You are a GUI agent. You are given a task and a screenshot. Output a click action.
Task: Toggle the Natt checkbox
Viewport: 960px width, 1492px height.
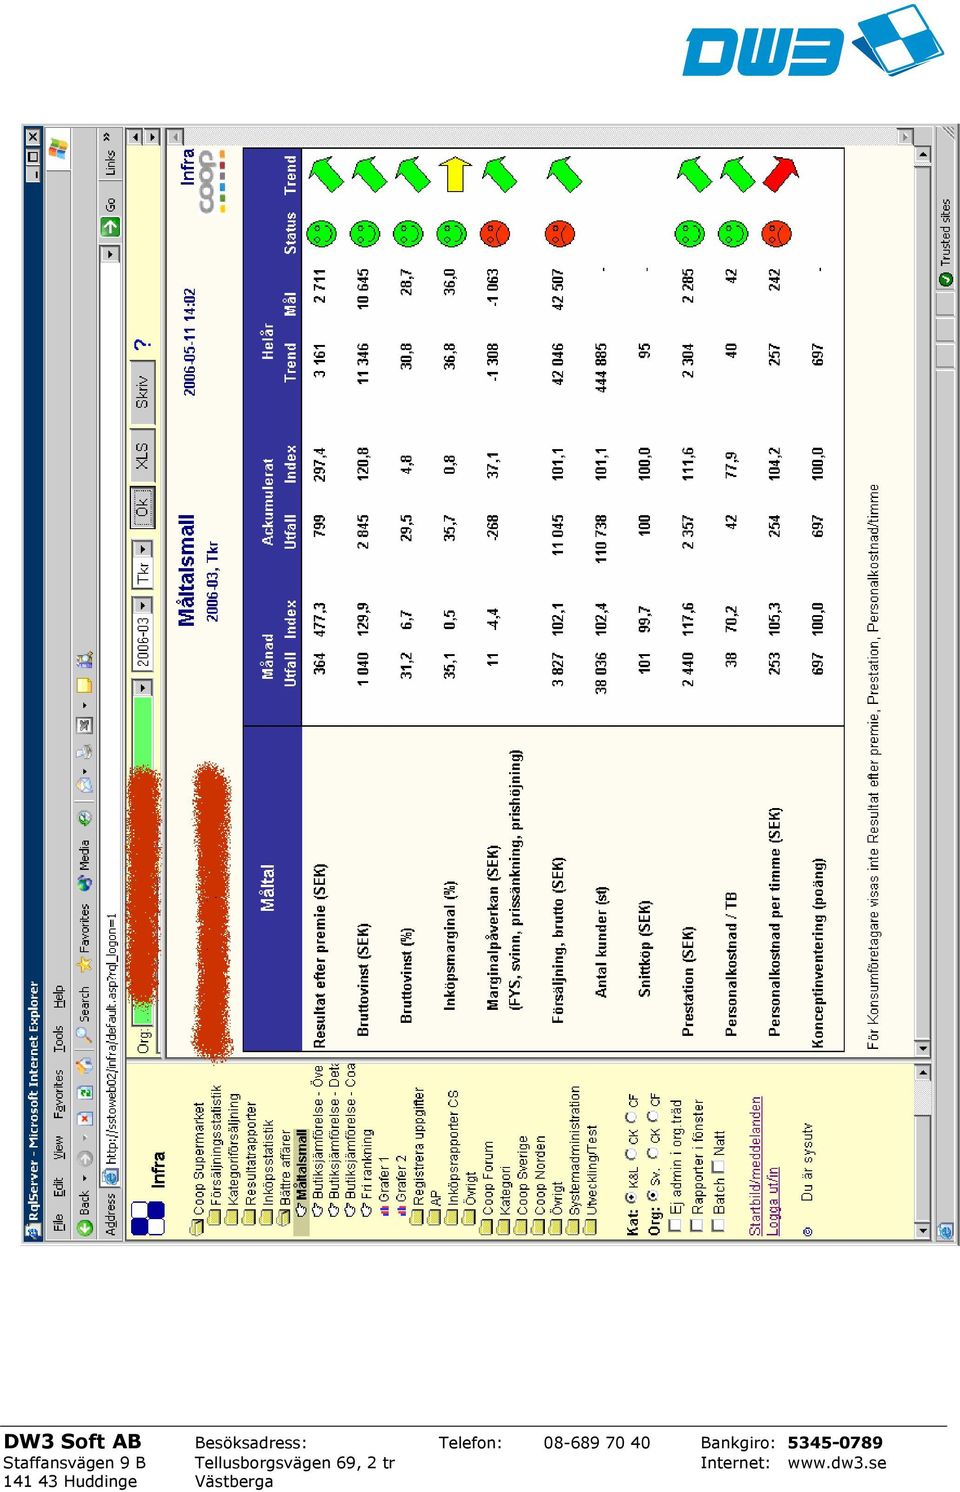[718, 1166]
